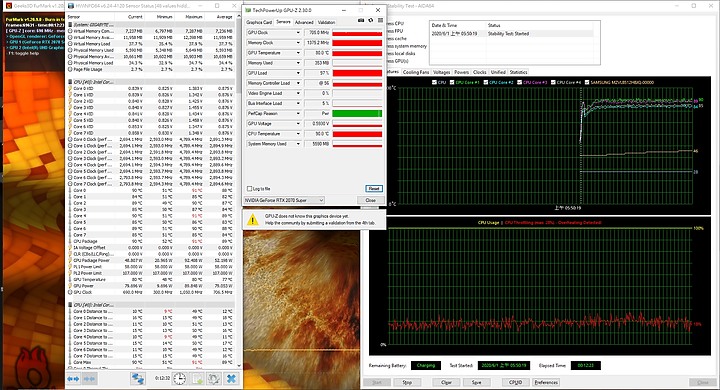
Task: Open the Clocks tab in AIDA64
Action: [x=479, y=72]
